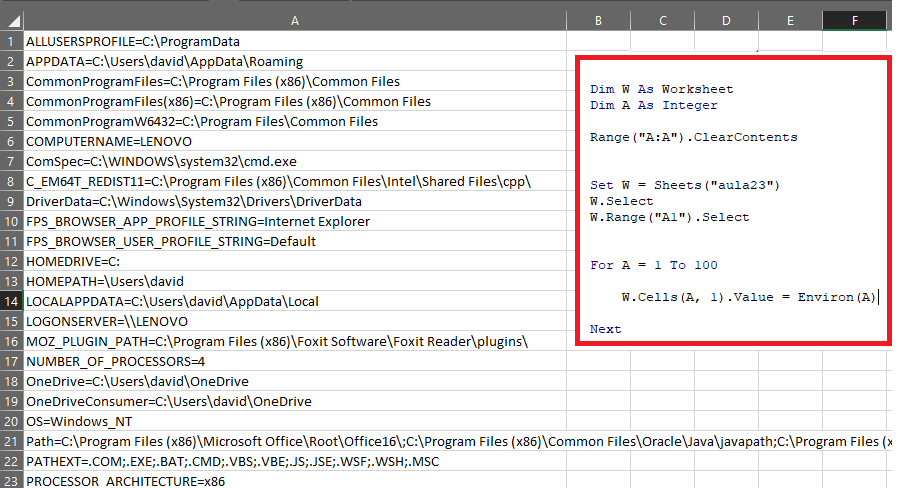Click cell OS=Windows_NT
The width and height of the screenshot is (911, 488).
(295, 421)
